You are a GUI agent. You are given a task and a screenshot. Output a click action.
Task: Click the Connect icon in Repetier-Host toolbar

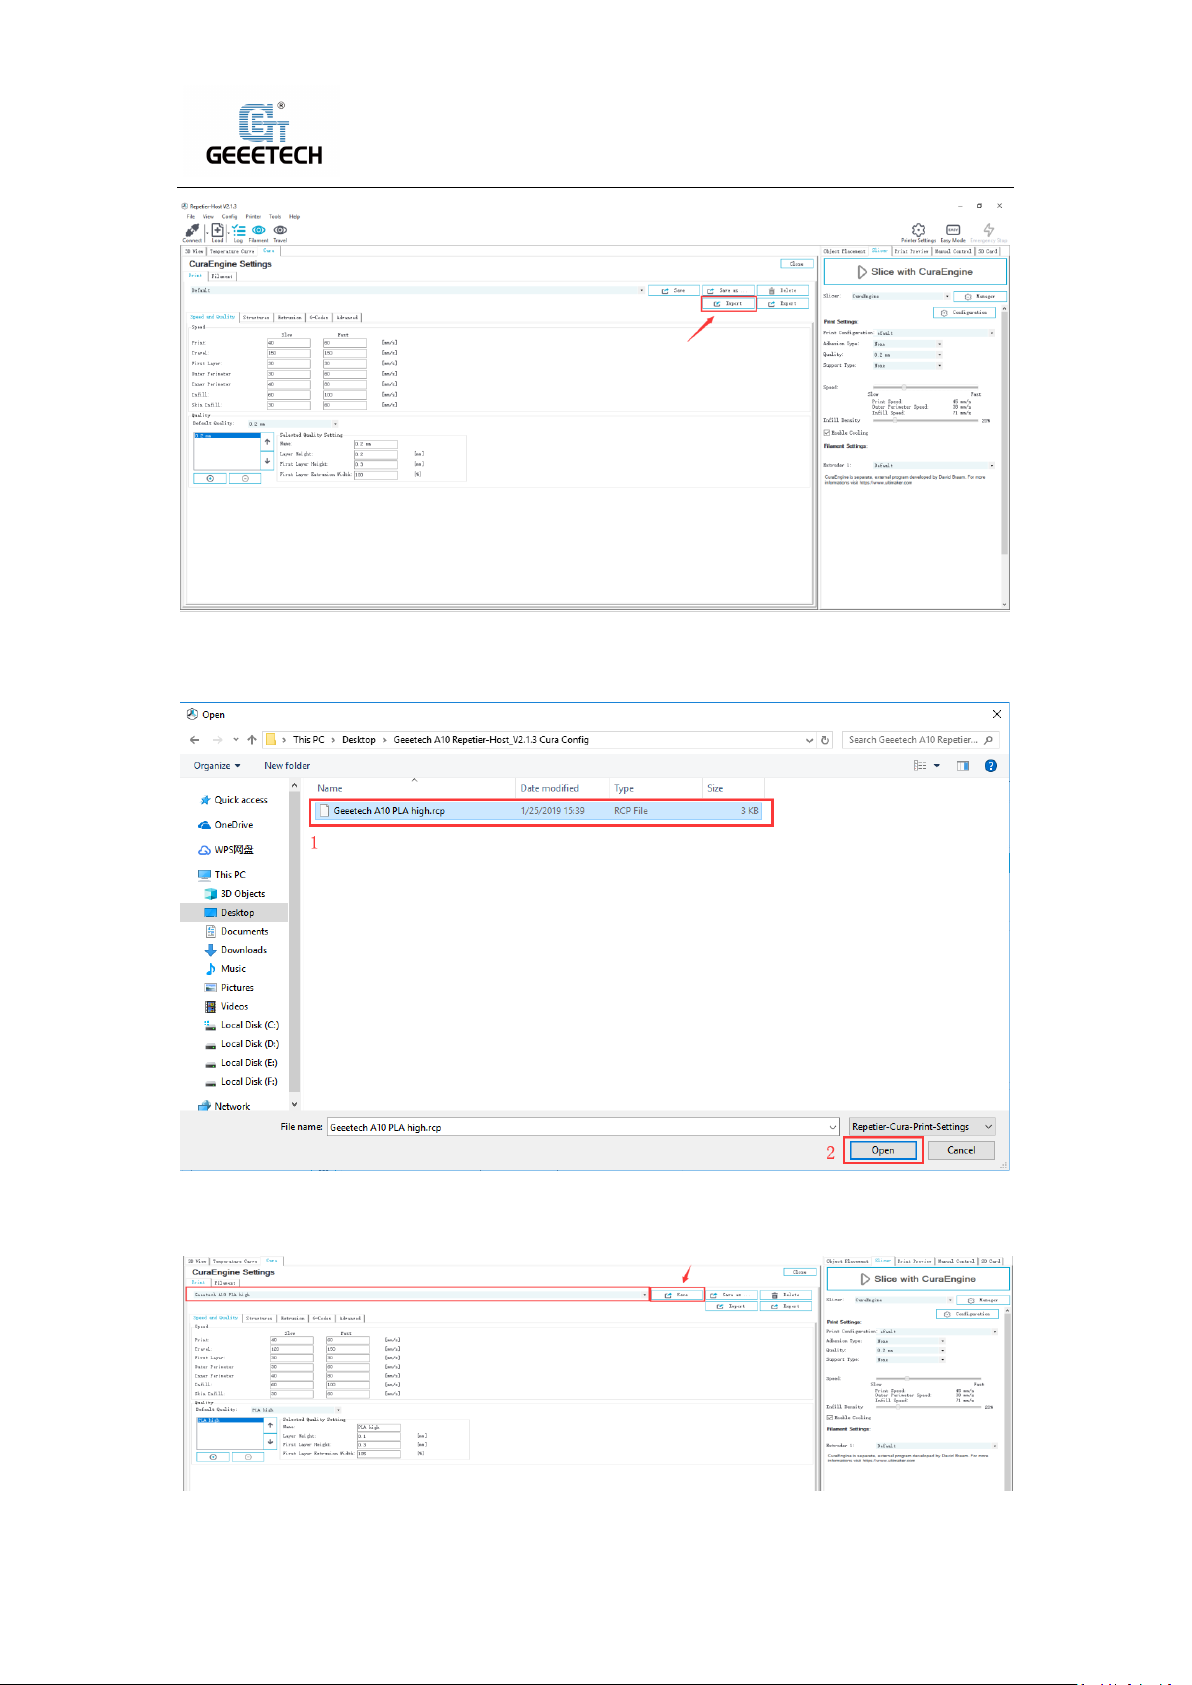(192, 231)
